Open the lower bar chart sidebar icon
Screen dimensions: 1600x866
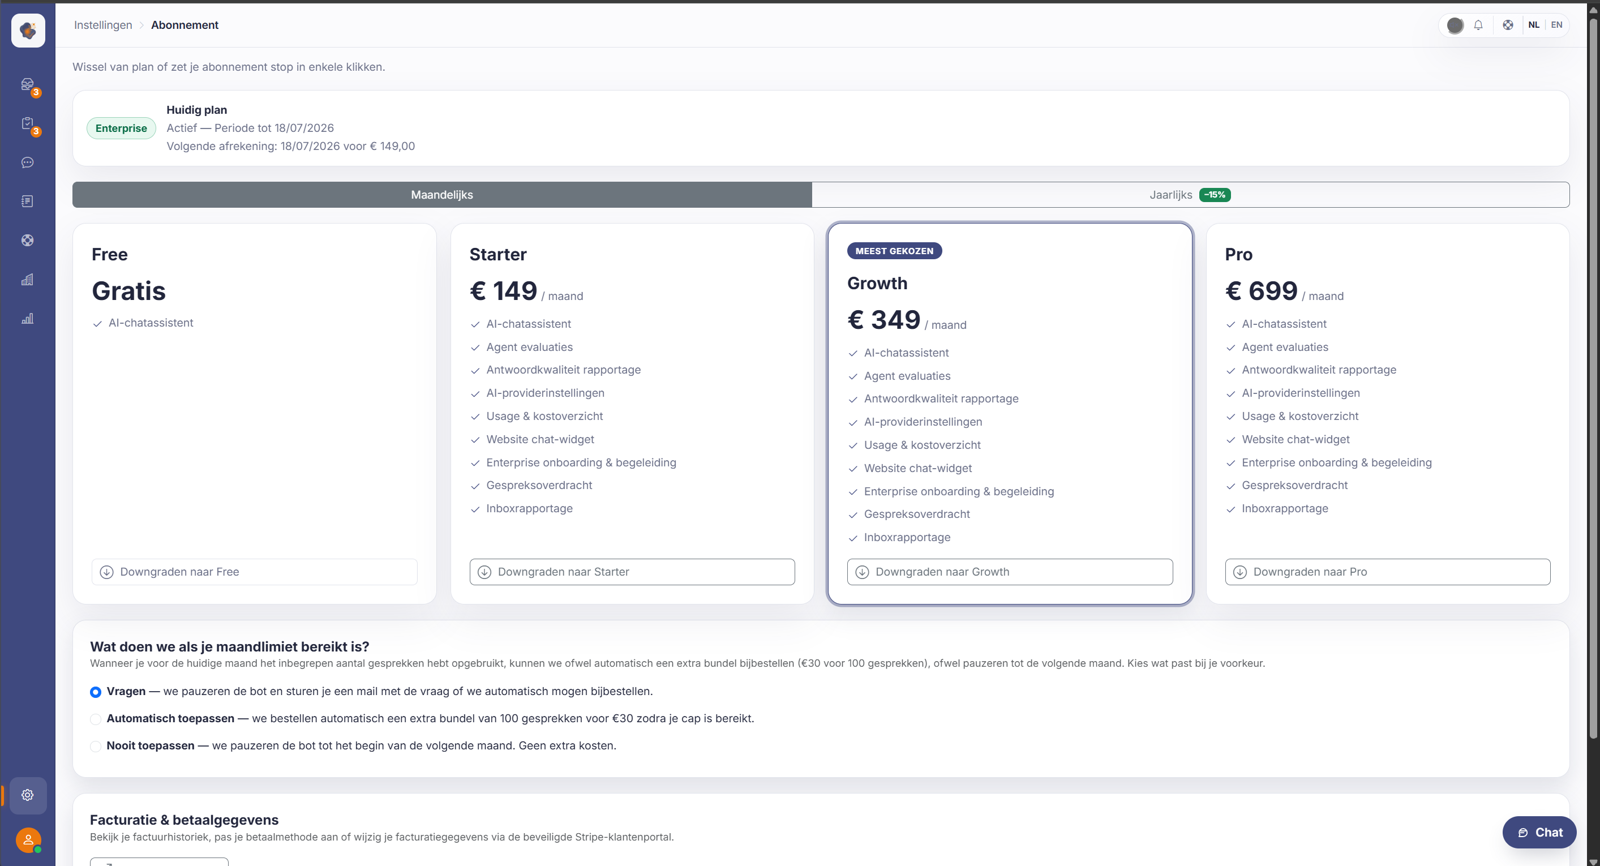point(28,319)
